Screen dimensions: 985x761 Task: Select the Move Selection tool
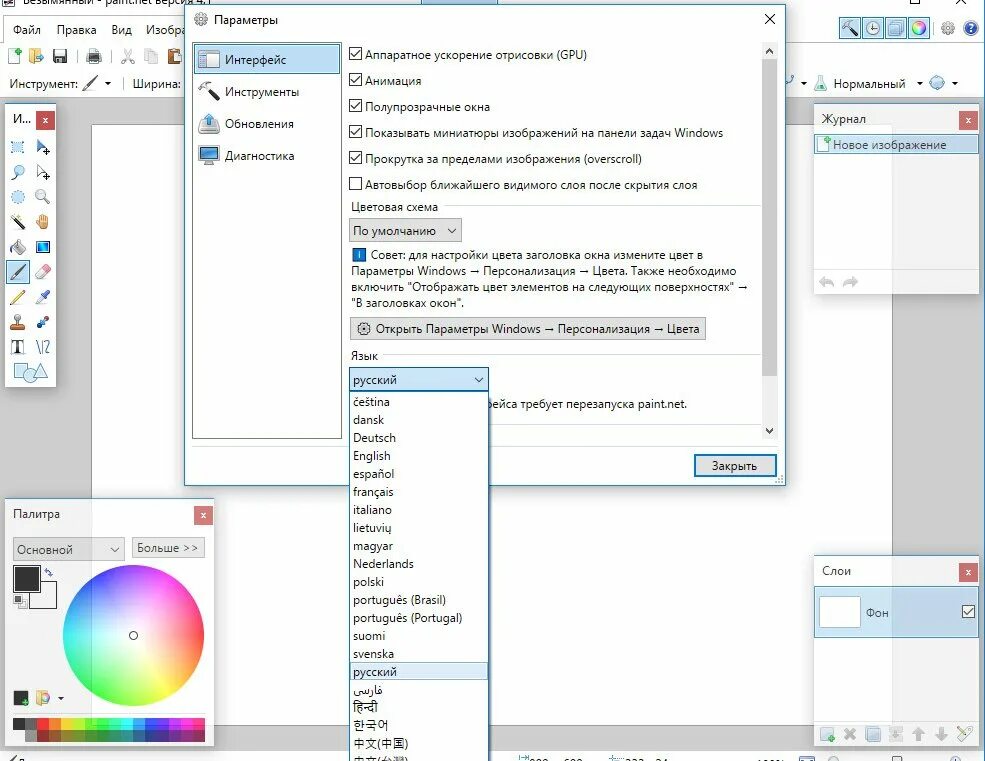click(43, 172)
